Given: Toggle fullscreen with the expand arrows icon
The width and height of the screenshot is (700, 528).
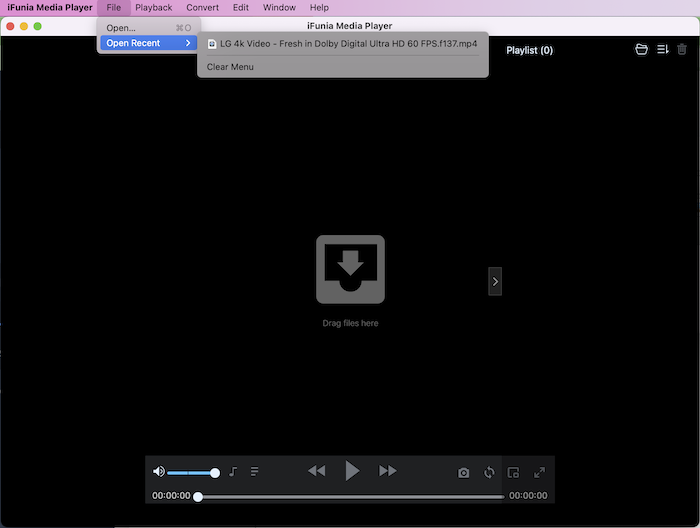Looking at the screenshot, I should point(540,473).
